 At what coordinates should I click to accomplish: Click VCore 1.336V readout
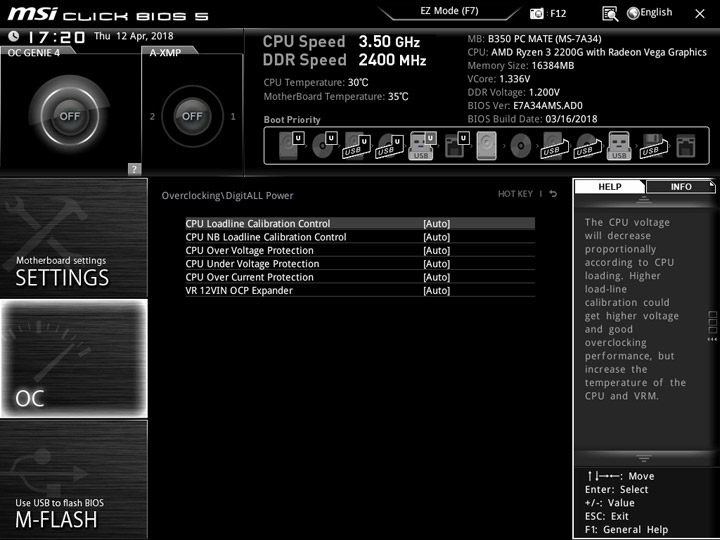coord(499,79)
